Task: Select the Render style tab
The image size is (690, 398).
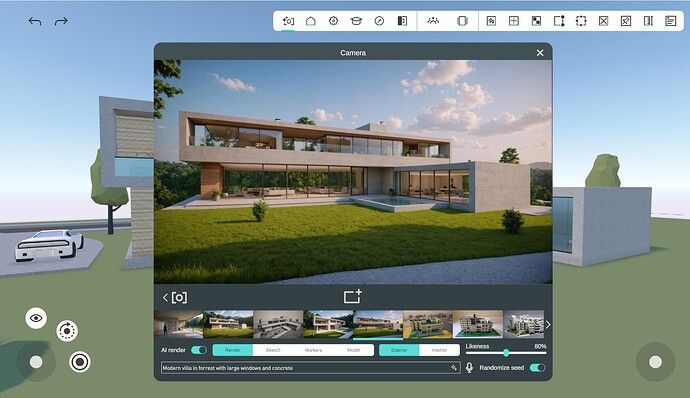Action: [x=232, y=350]
